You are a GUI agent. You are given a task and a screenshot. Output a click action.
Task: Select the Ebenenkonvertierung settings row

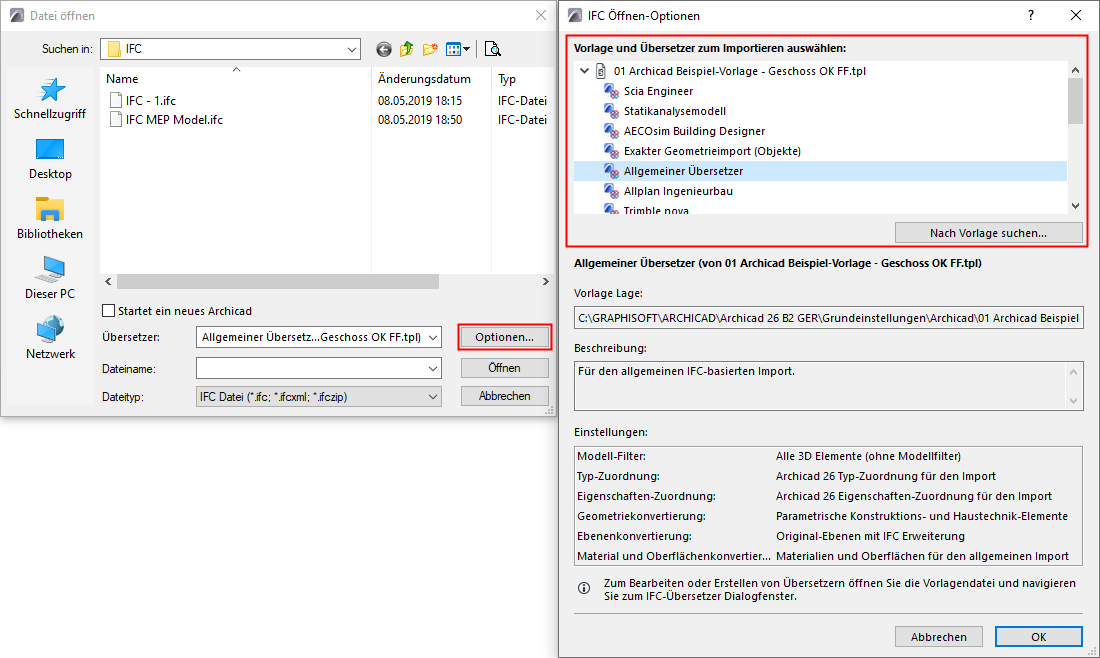tap(829, 536)
